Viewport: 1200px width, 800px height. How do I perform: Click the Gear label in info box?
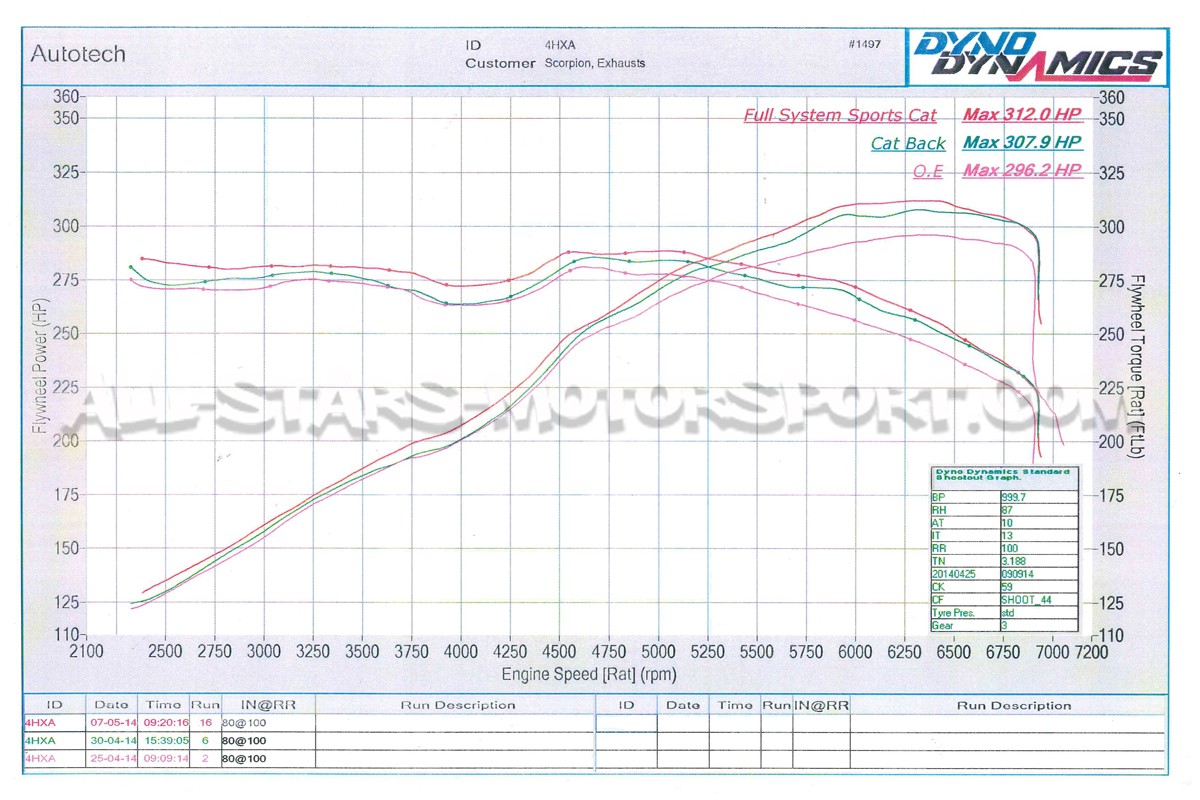[x=943, y=626]
